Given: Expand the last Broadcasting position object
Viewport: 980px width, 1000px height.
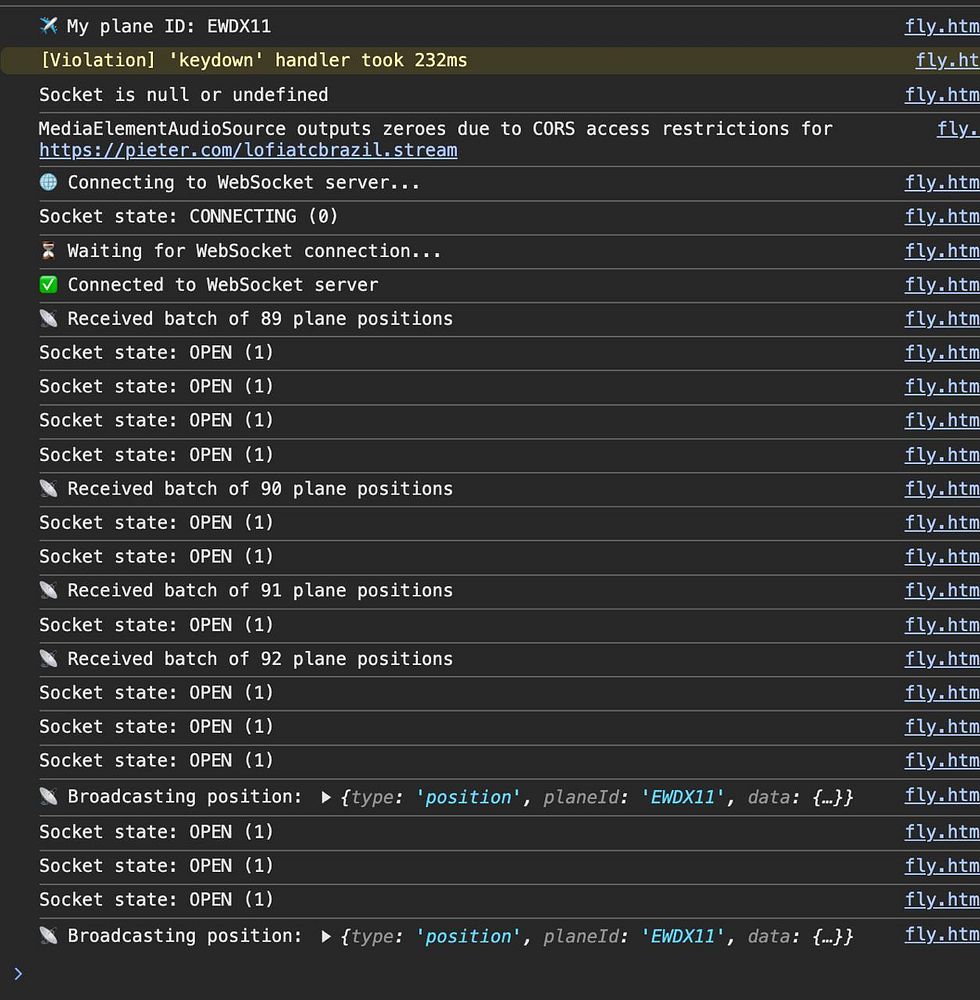Looking at the screenshot, I should tap(327, 937).
